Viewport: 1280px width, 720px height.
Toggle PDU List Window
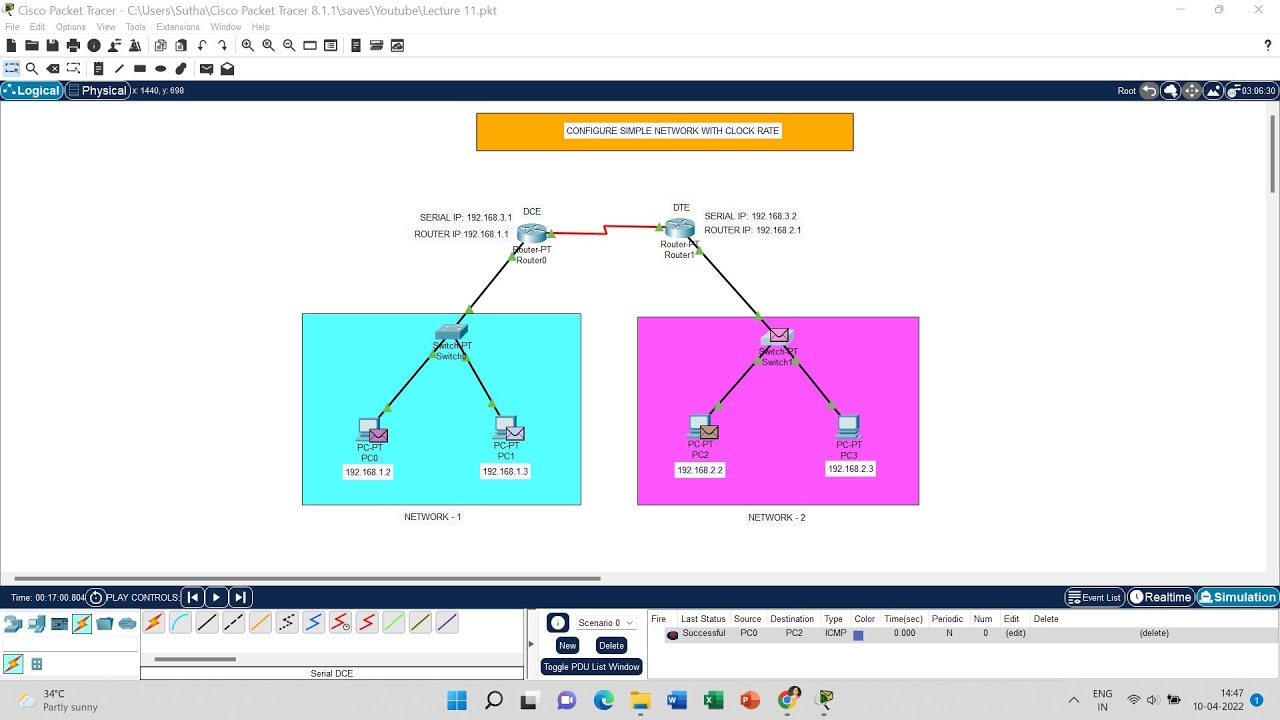click(x=592, y=667)
